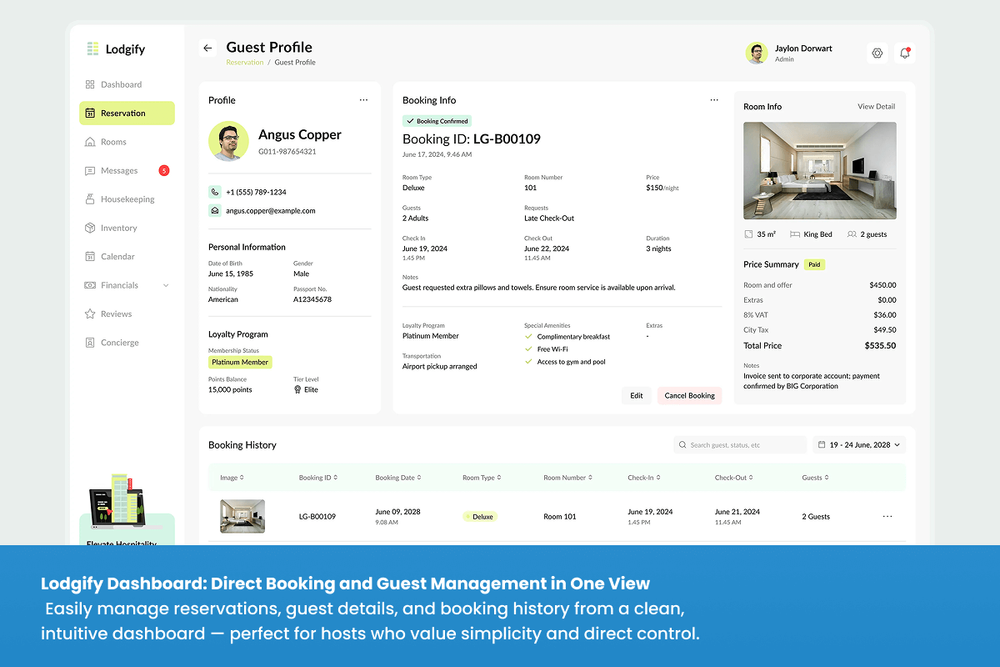This screenshot has height=667, width=1000.
Task: Open settings gear icon in header
Action: [878, 54]
